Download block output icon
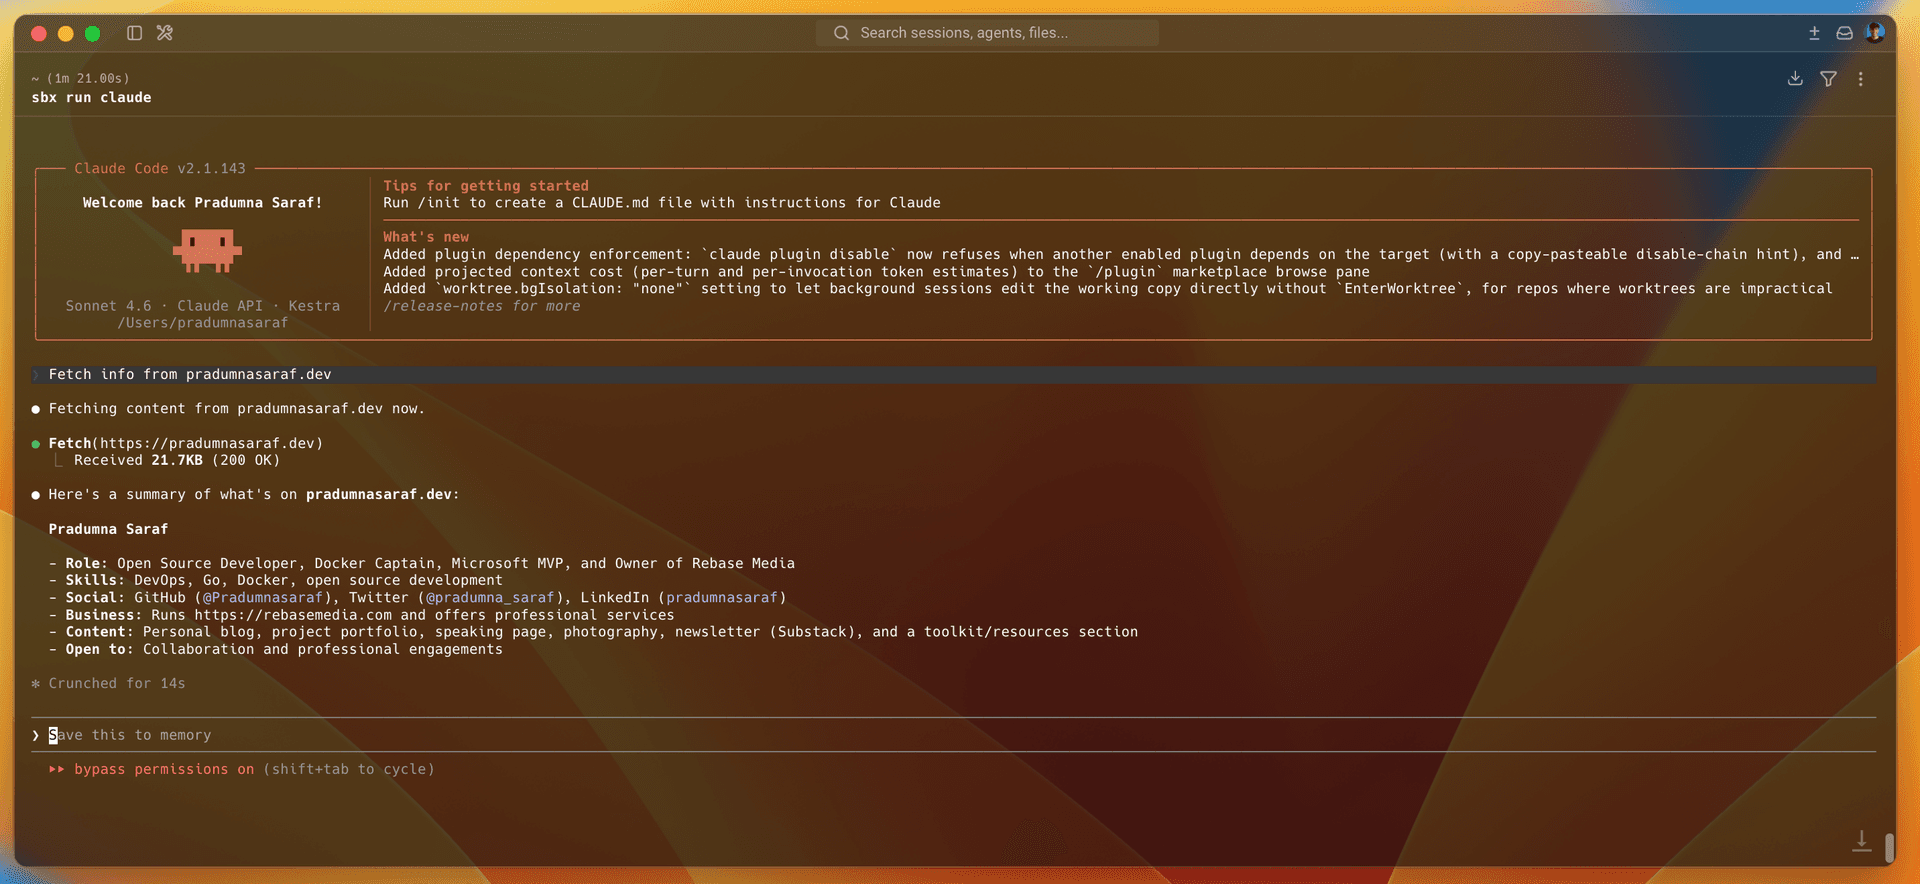 pos(1795,79)
